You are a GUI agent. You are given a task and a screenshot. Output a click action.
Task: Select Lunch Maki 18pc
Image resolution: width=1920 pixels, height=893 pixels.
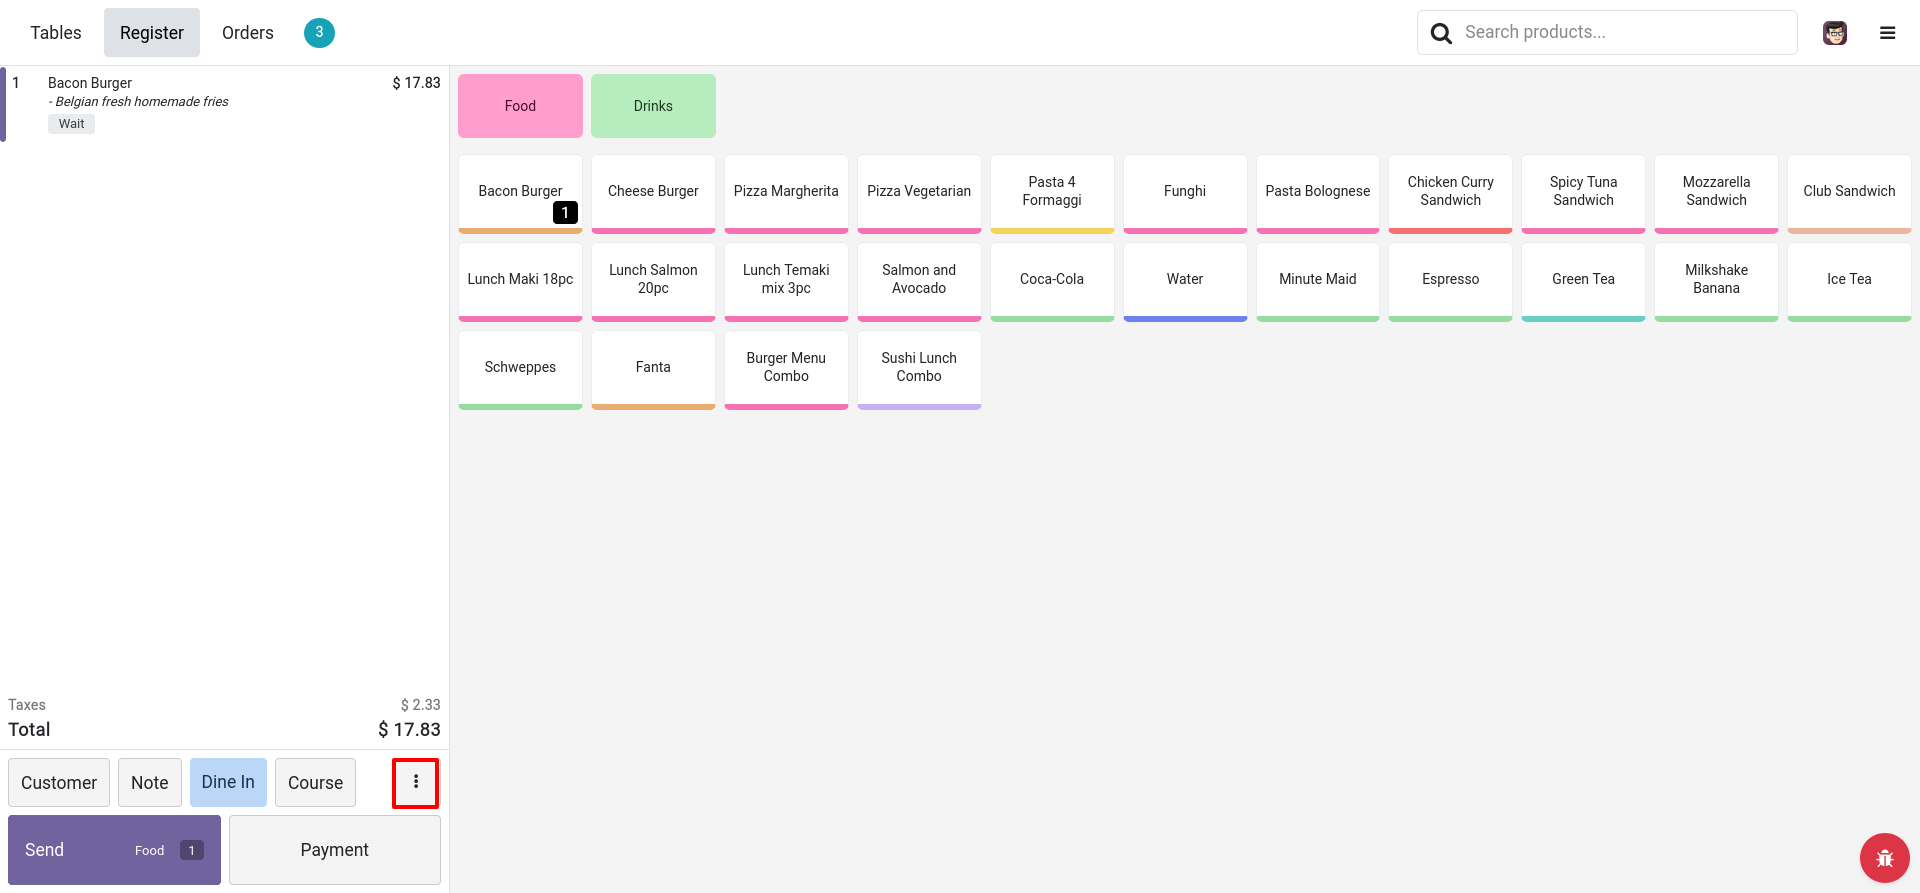[x=520, y=281]
